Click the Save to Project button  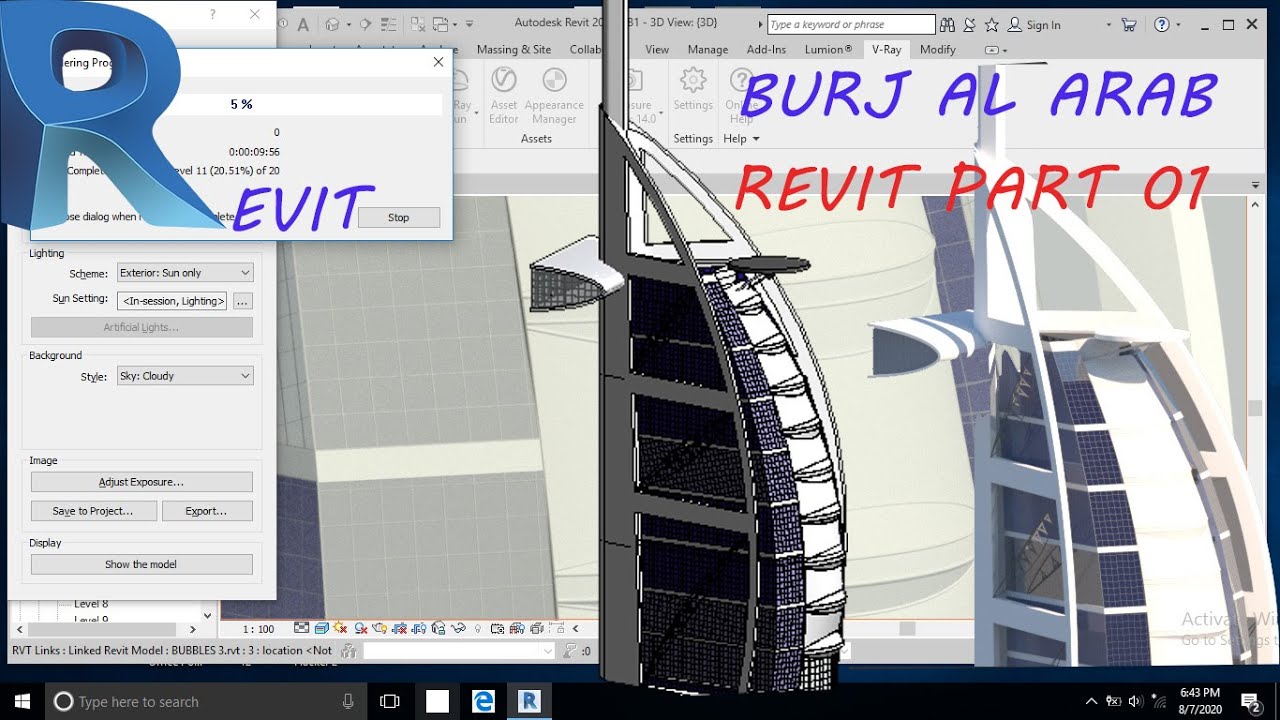coord(94,511)
